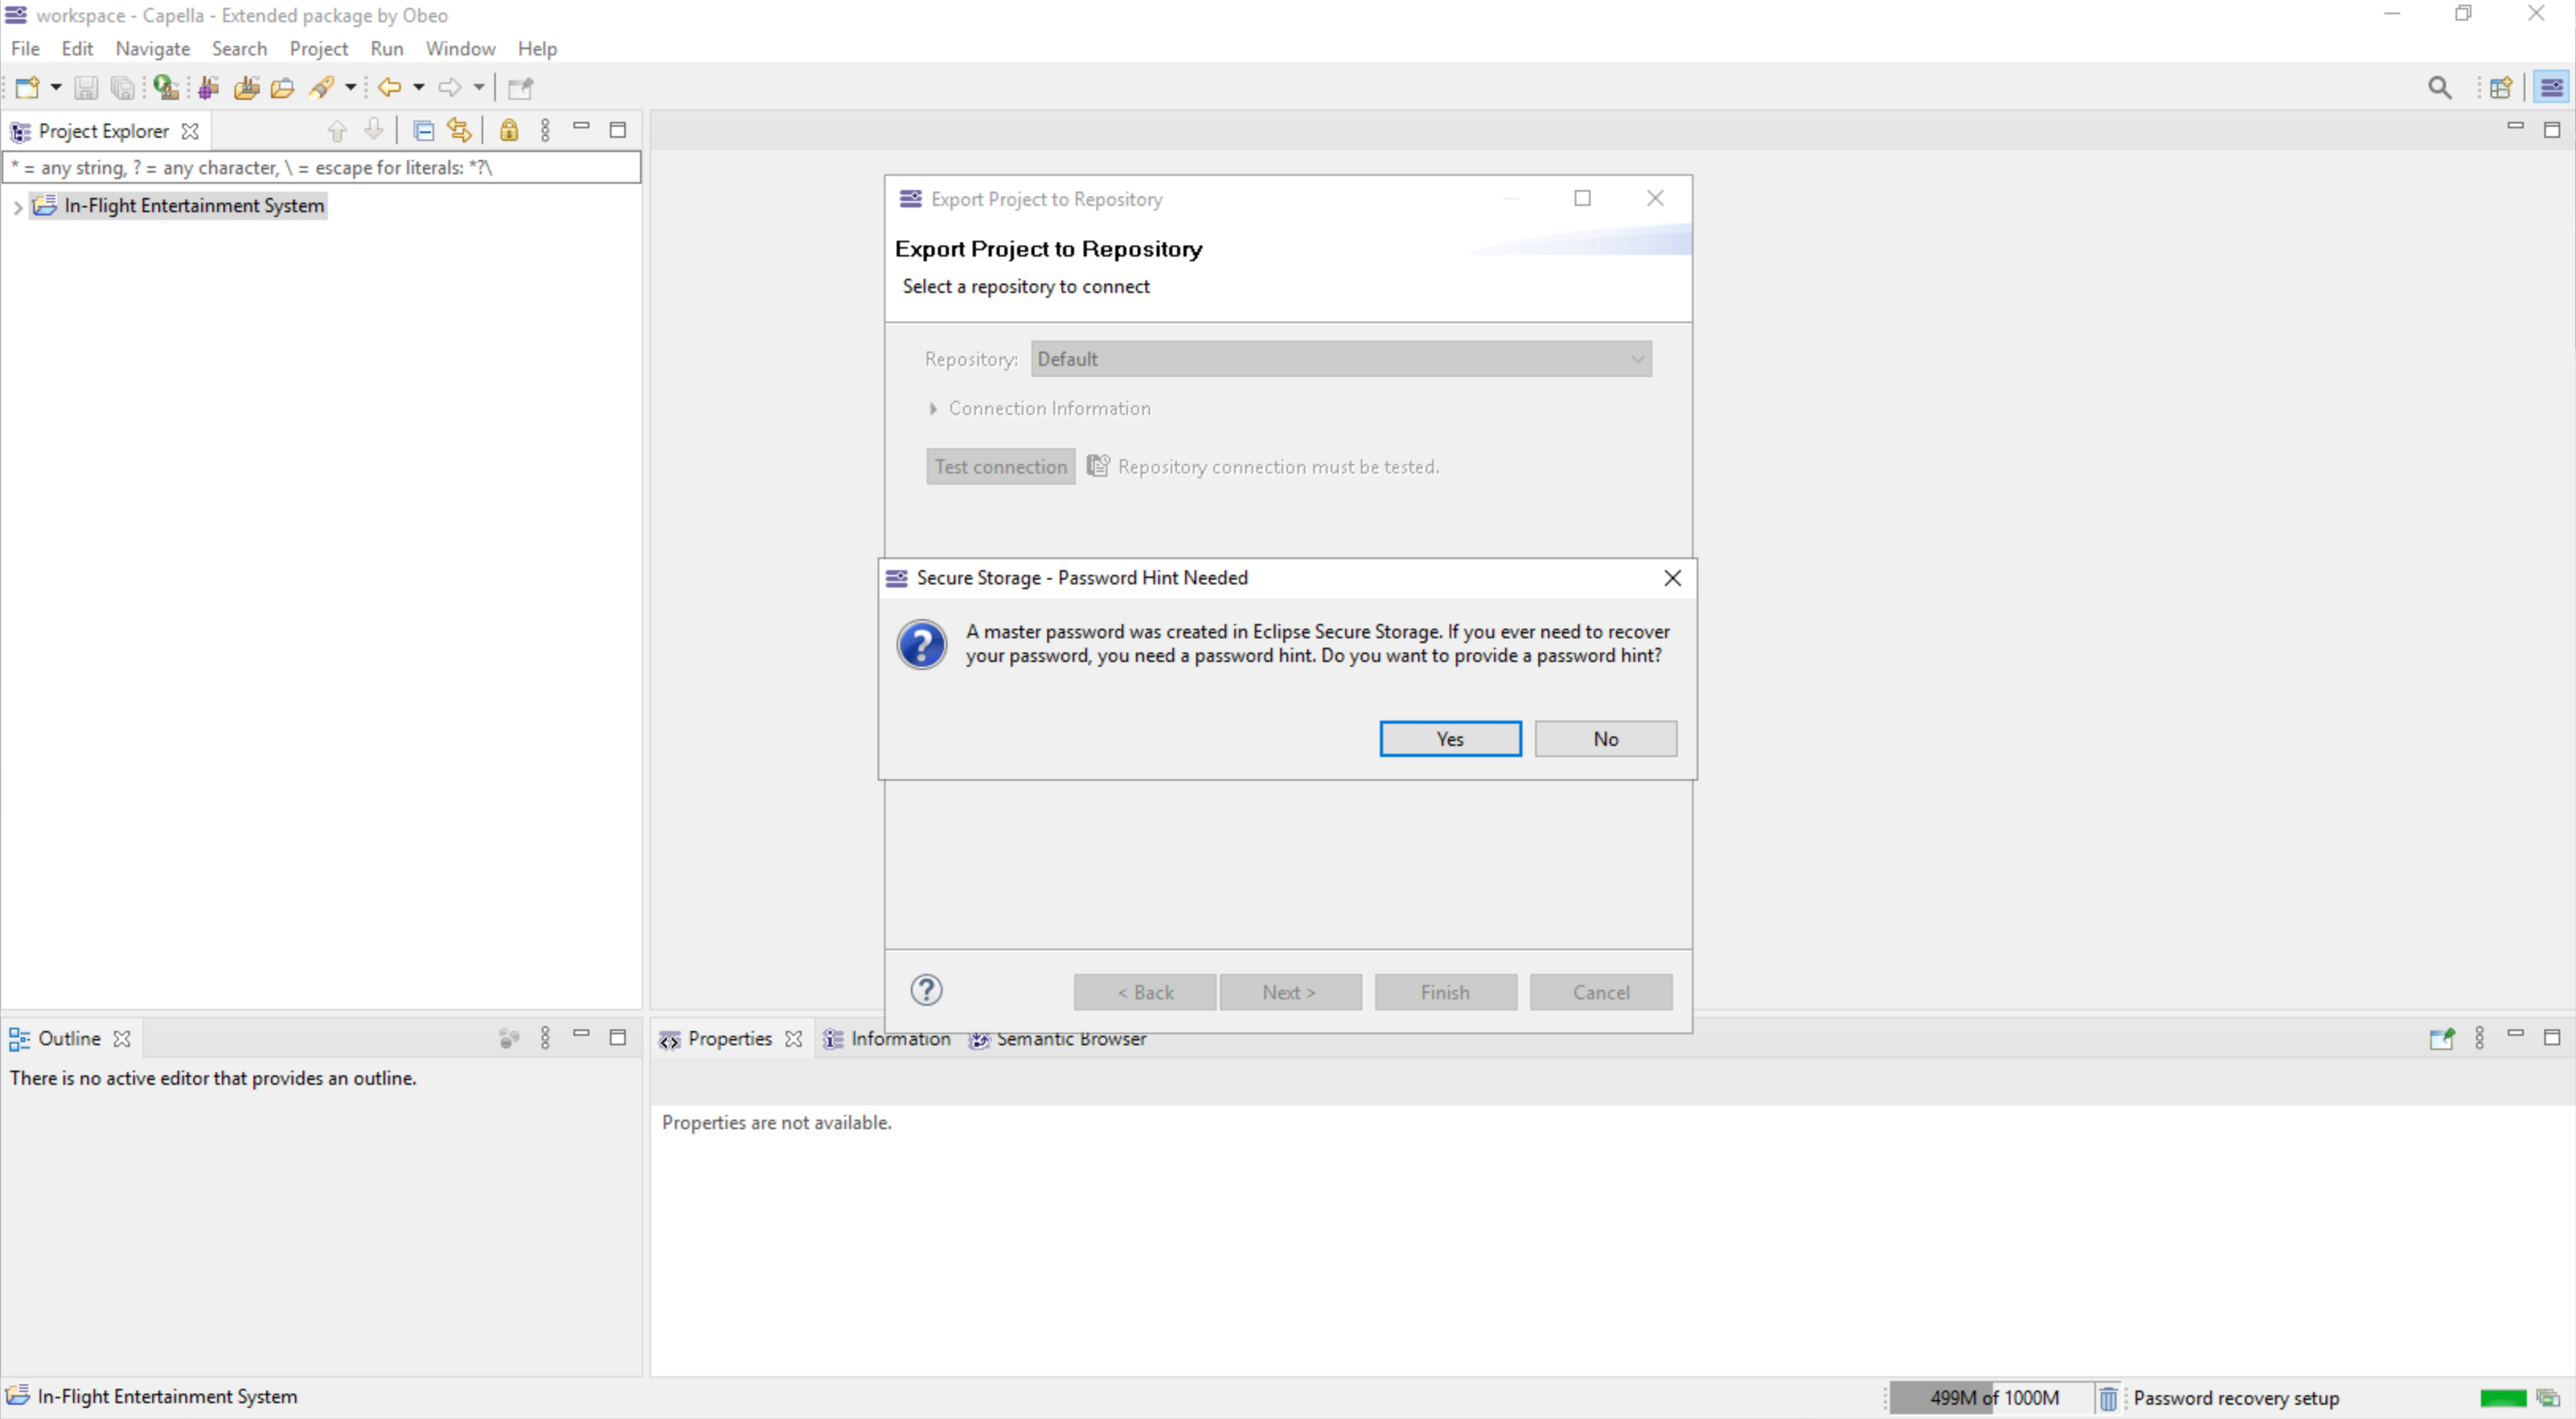Select the Capella perspective icon

click(x=2551, y=88)
